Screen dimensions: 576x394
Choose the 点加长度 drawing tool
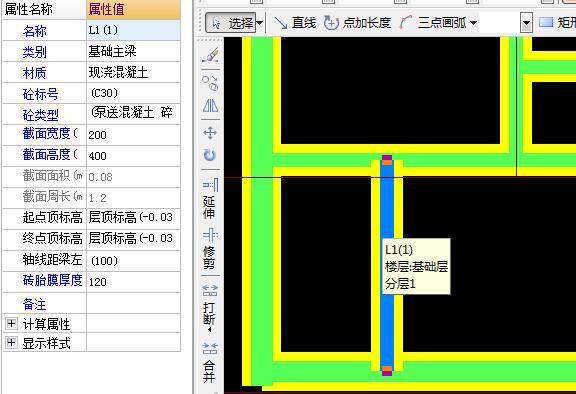click(x=357, y=23)
